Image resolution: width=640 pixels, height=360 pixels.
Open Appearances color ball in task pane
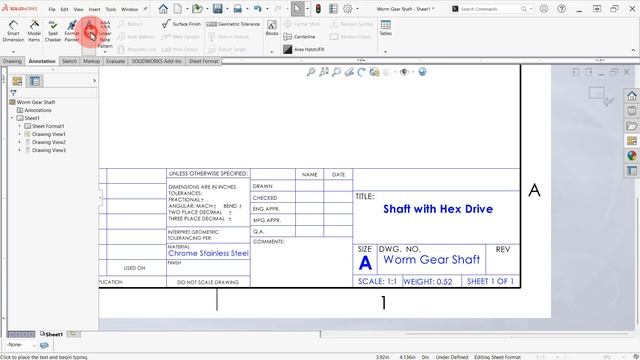632,156
